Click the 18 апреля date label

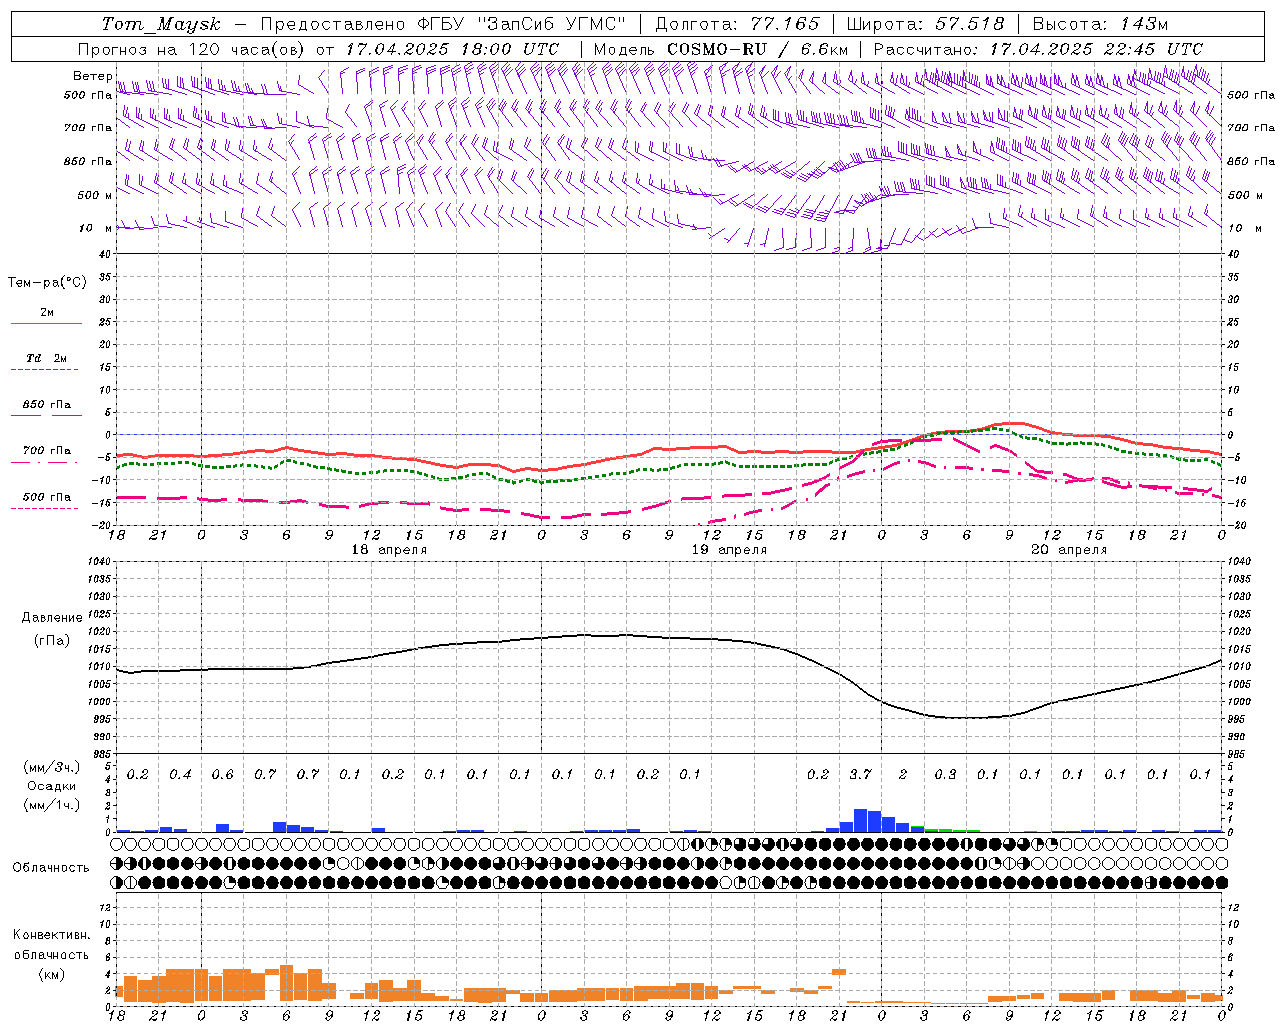[x=389, y=550]
